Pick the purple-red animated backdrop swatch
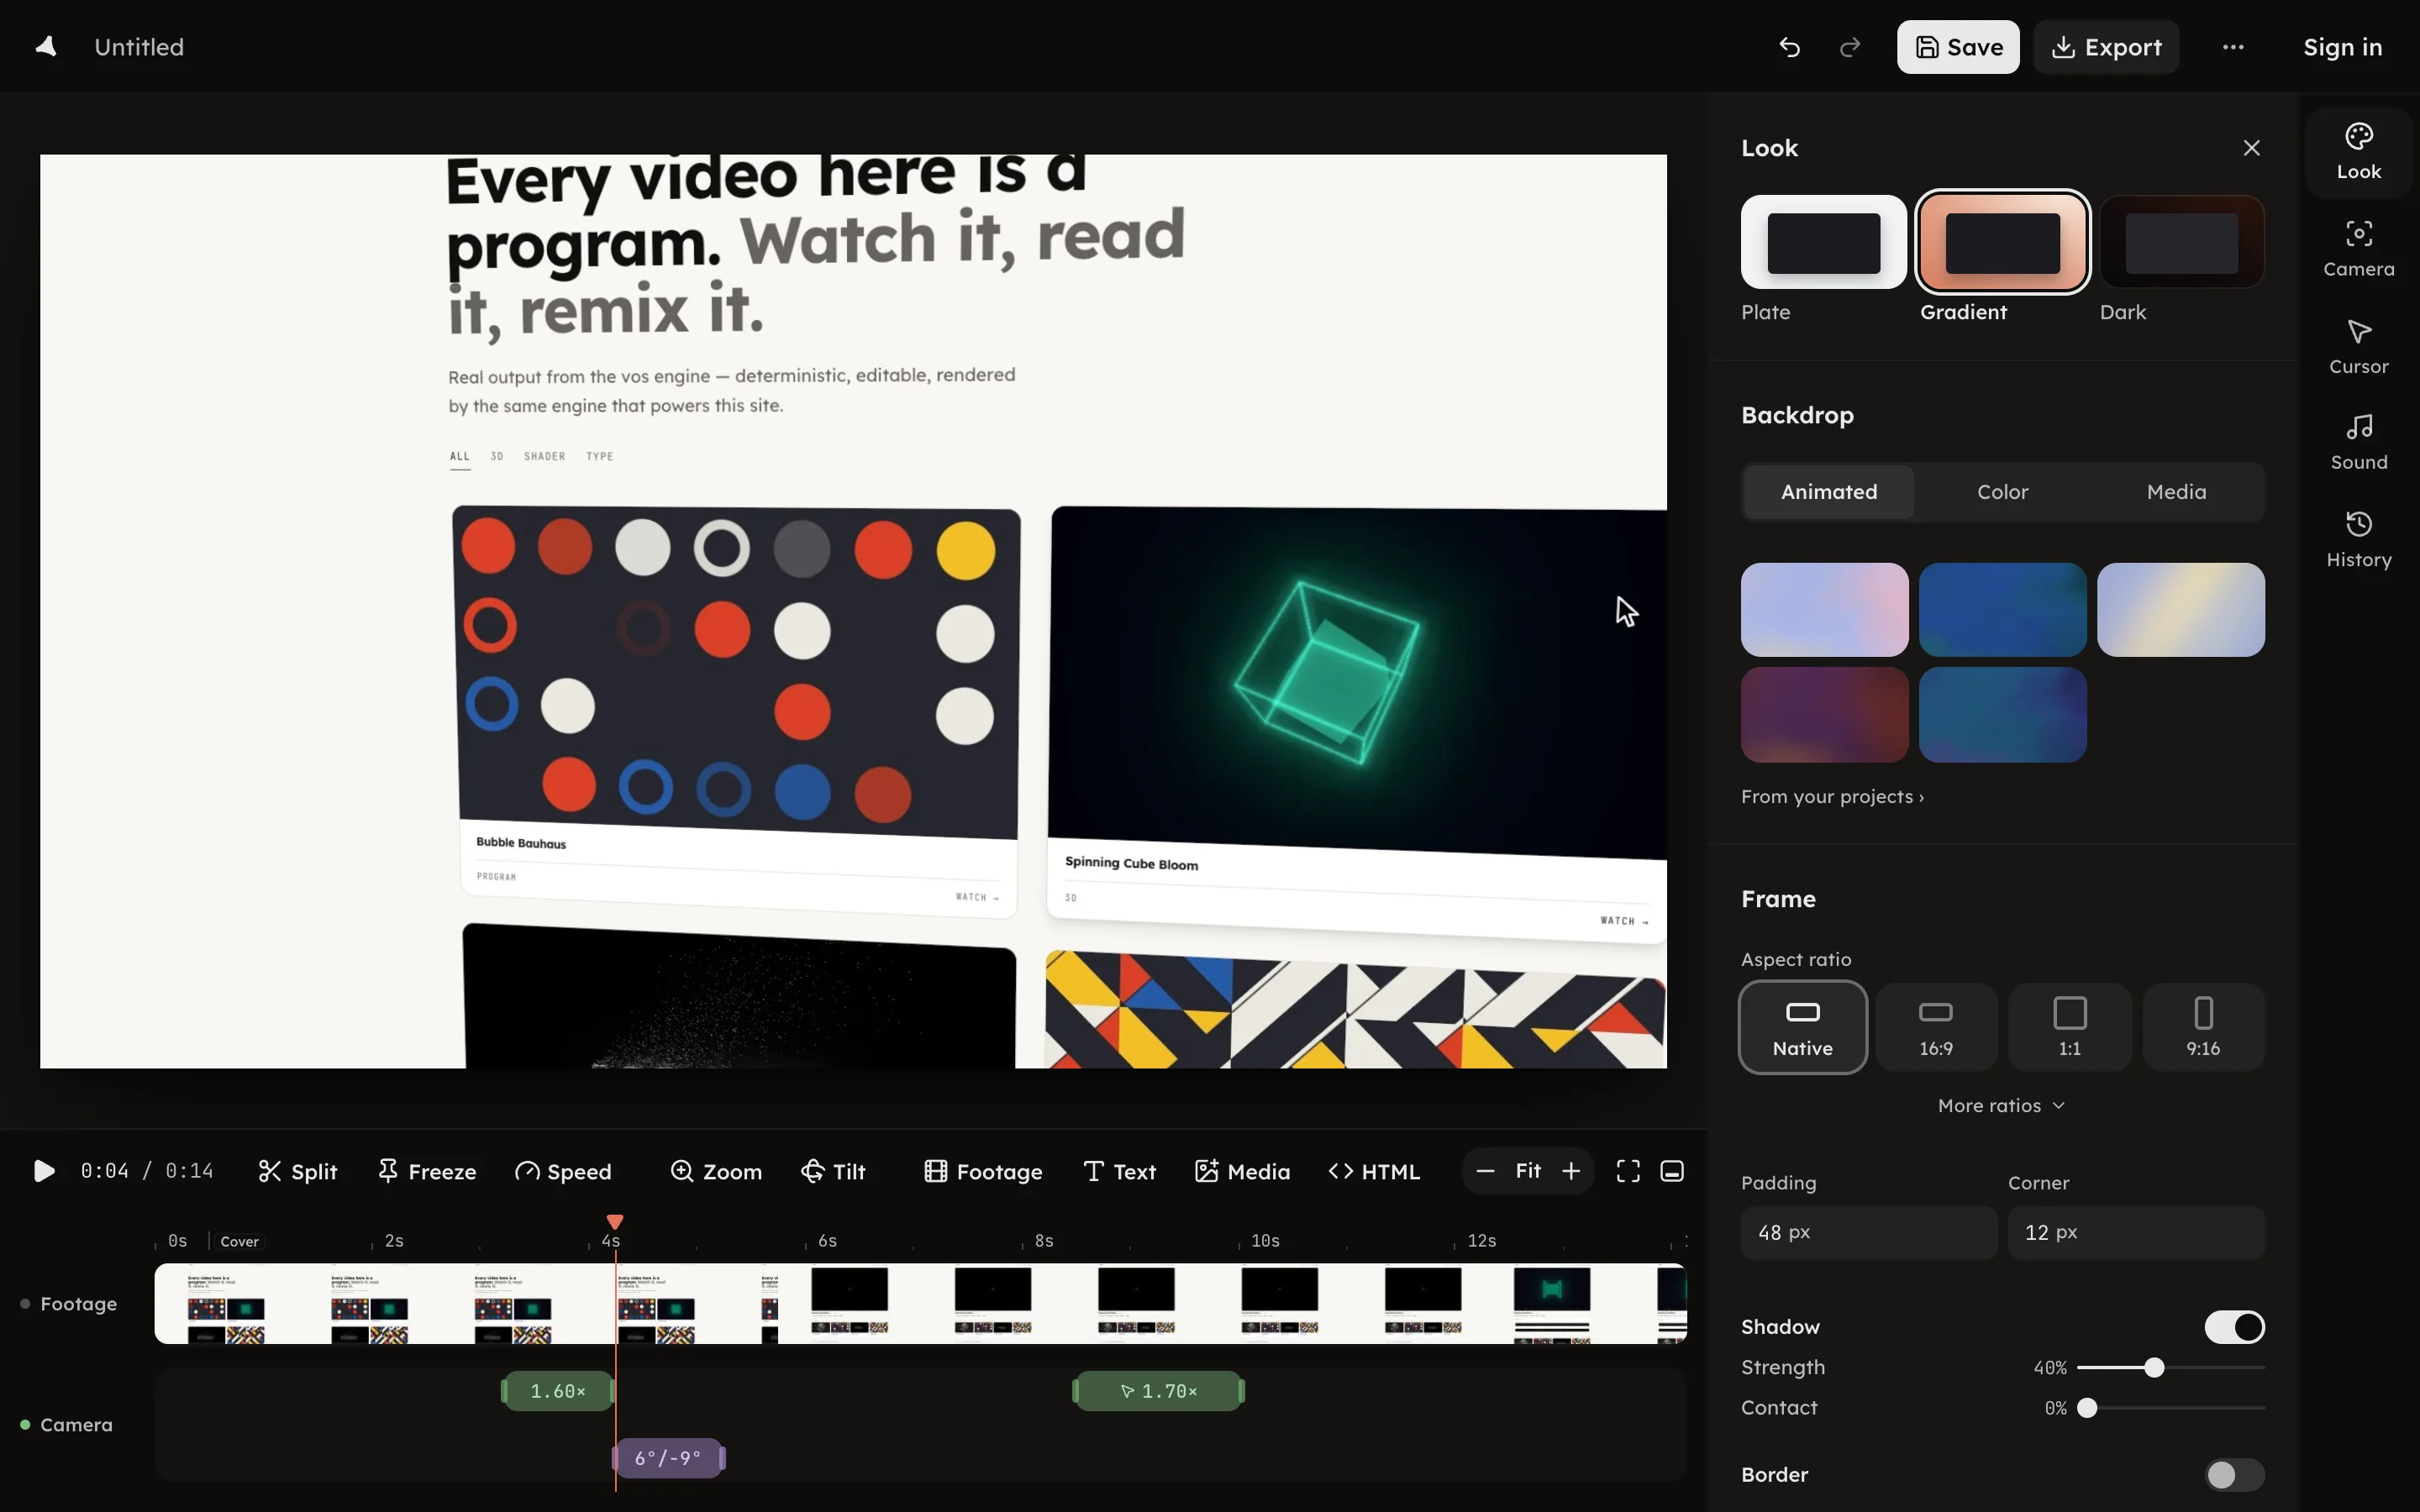The width and height of the screenshot is (2420, 1512). (1824, 715)
